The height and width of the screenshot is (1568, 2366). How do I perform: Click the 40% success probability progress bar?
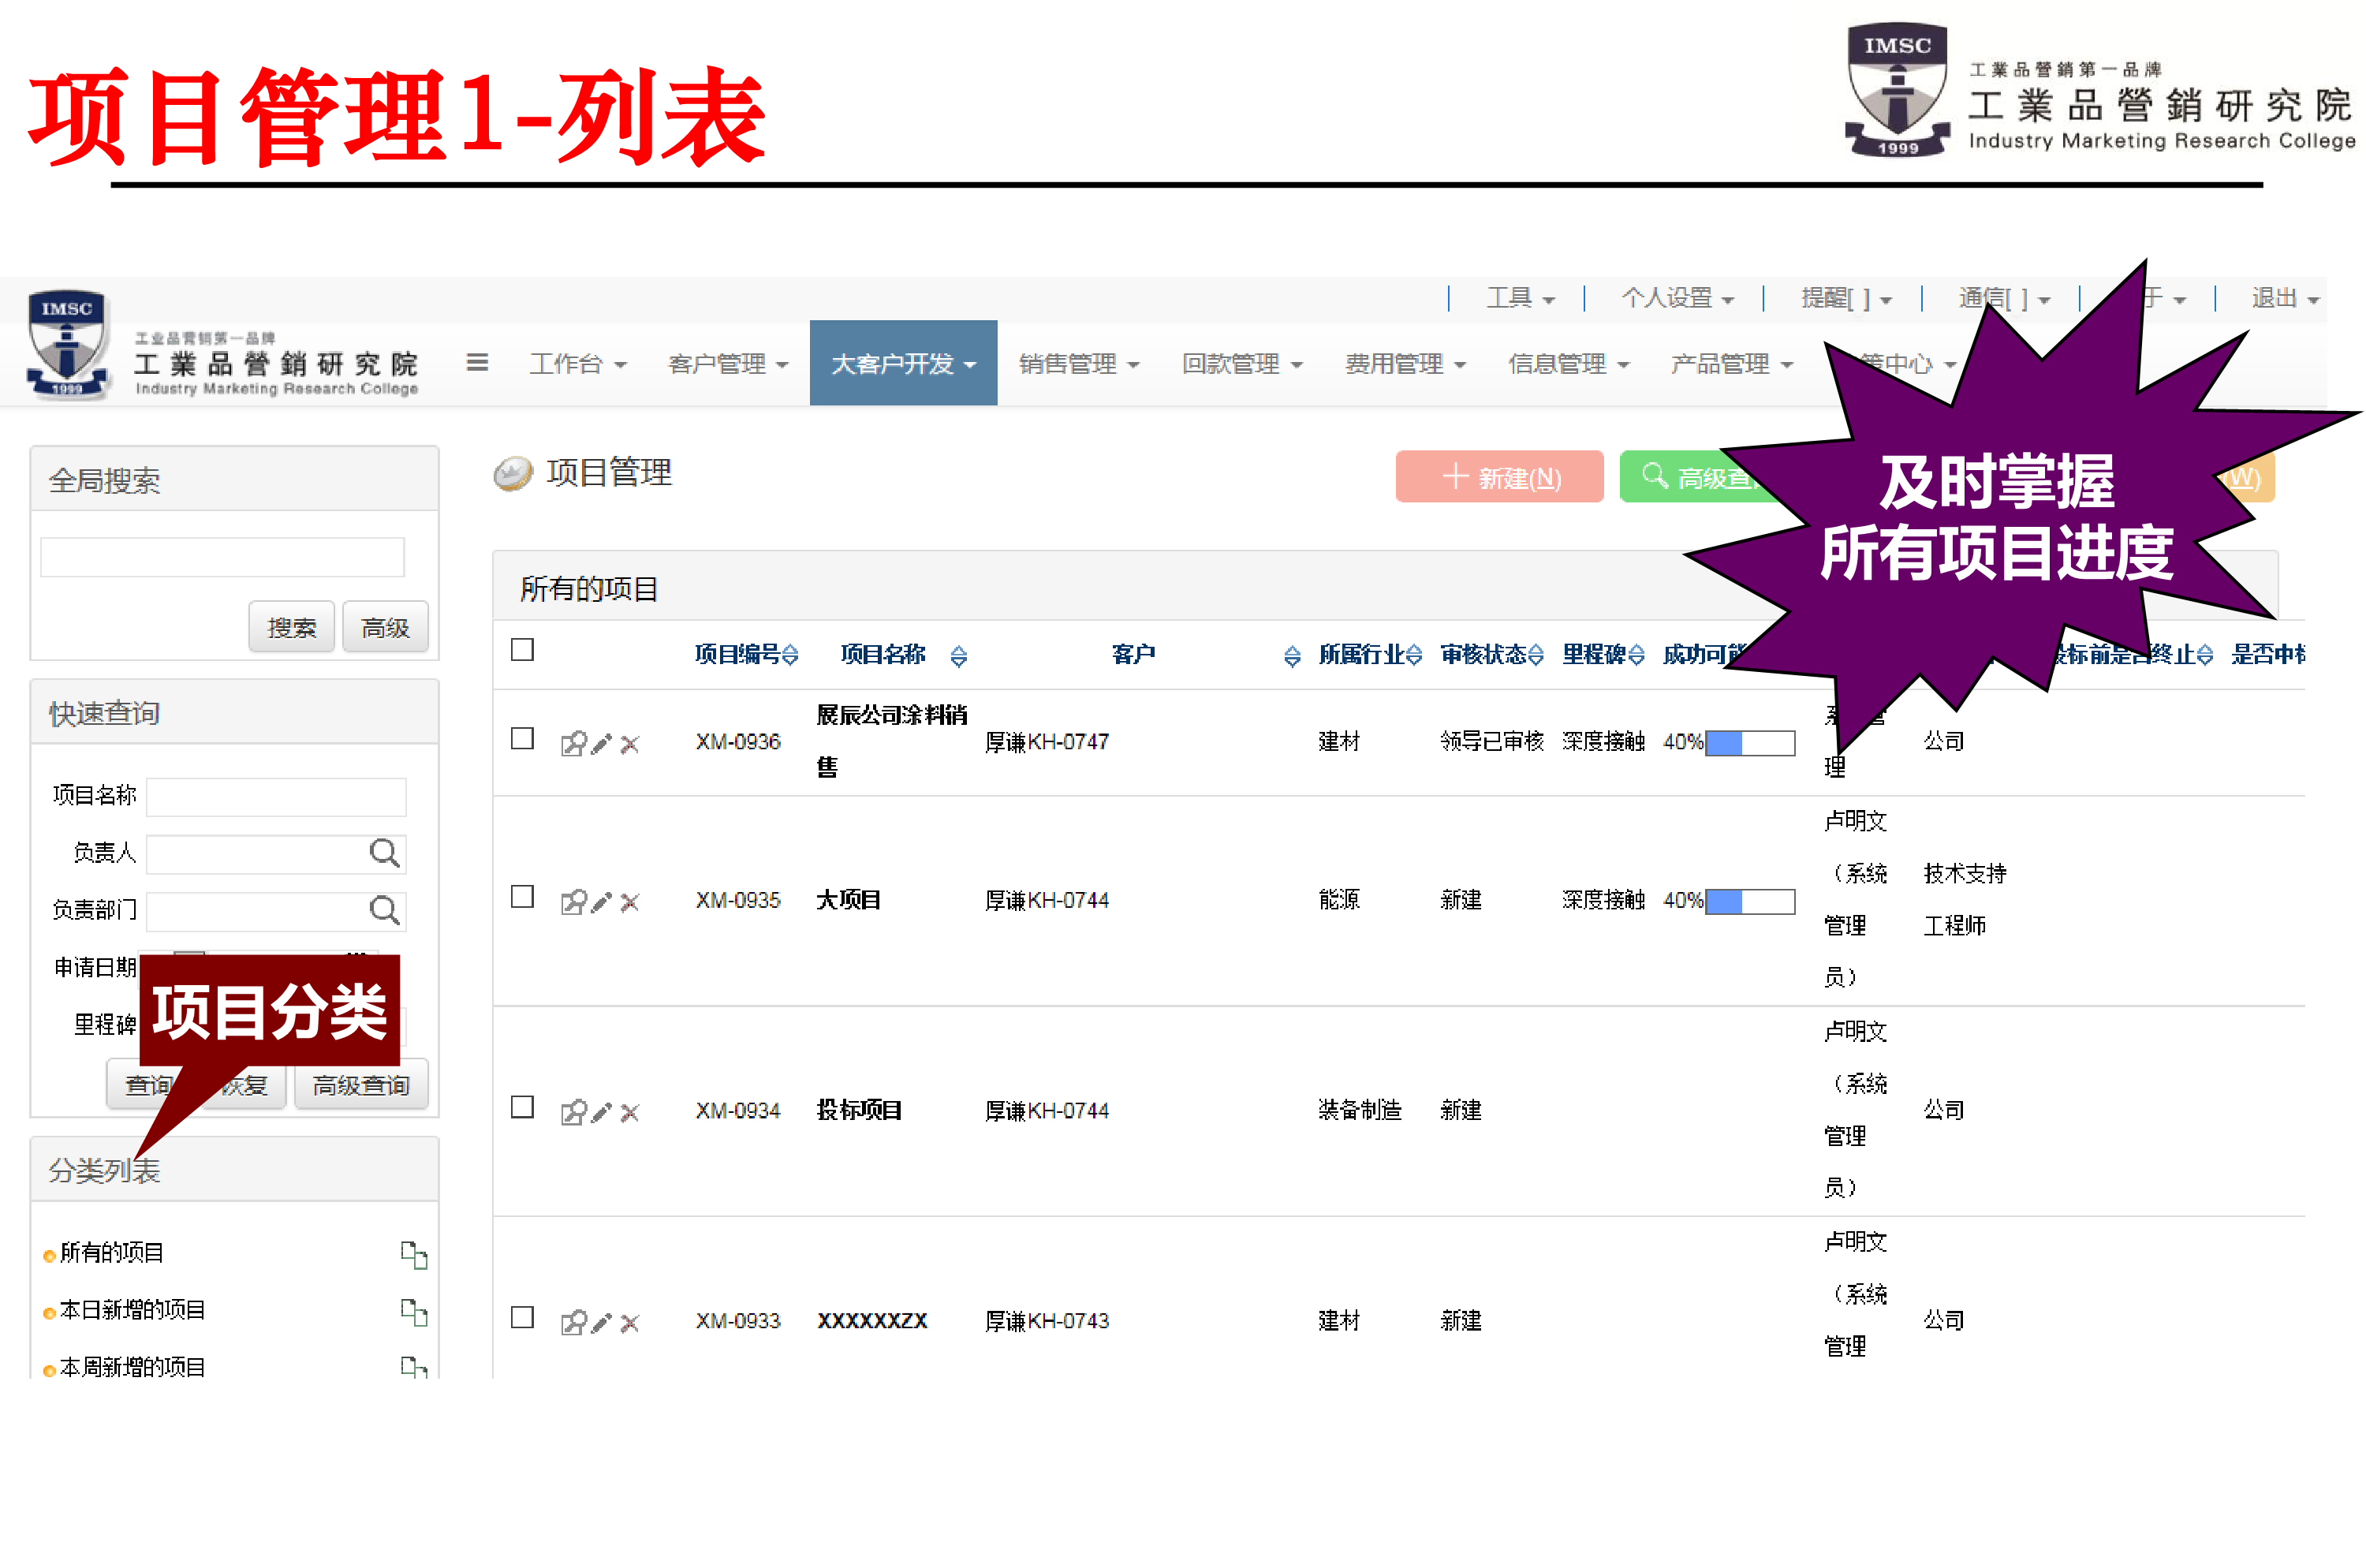click(x=1748, y=742)
